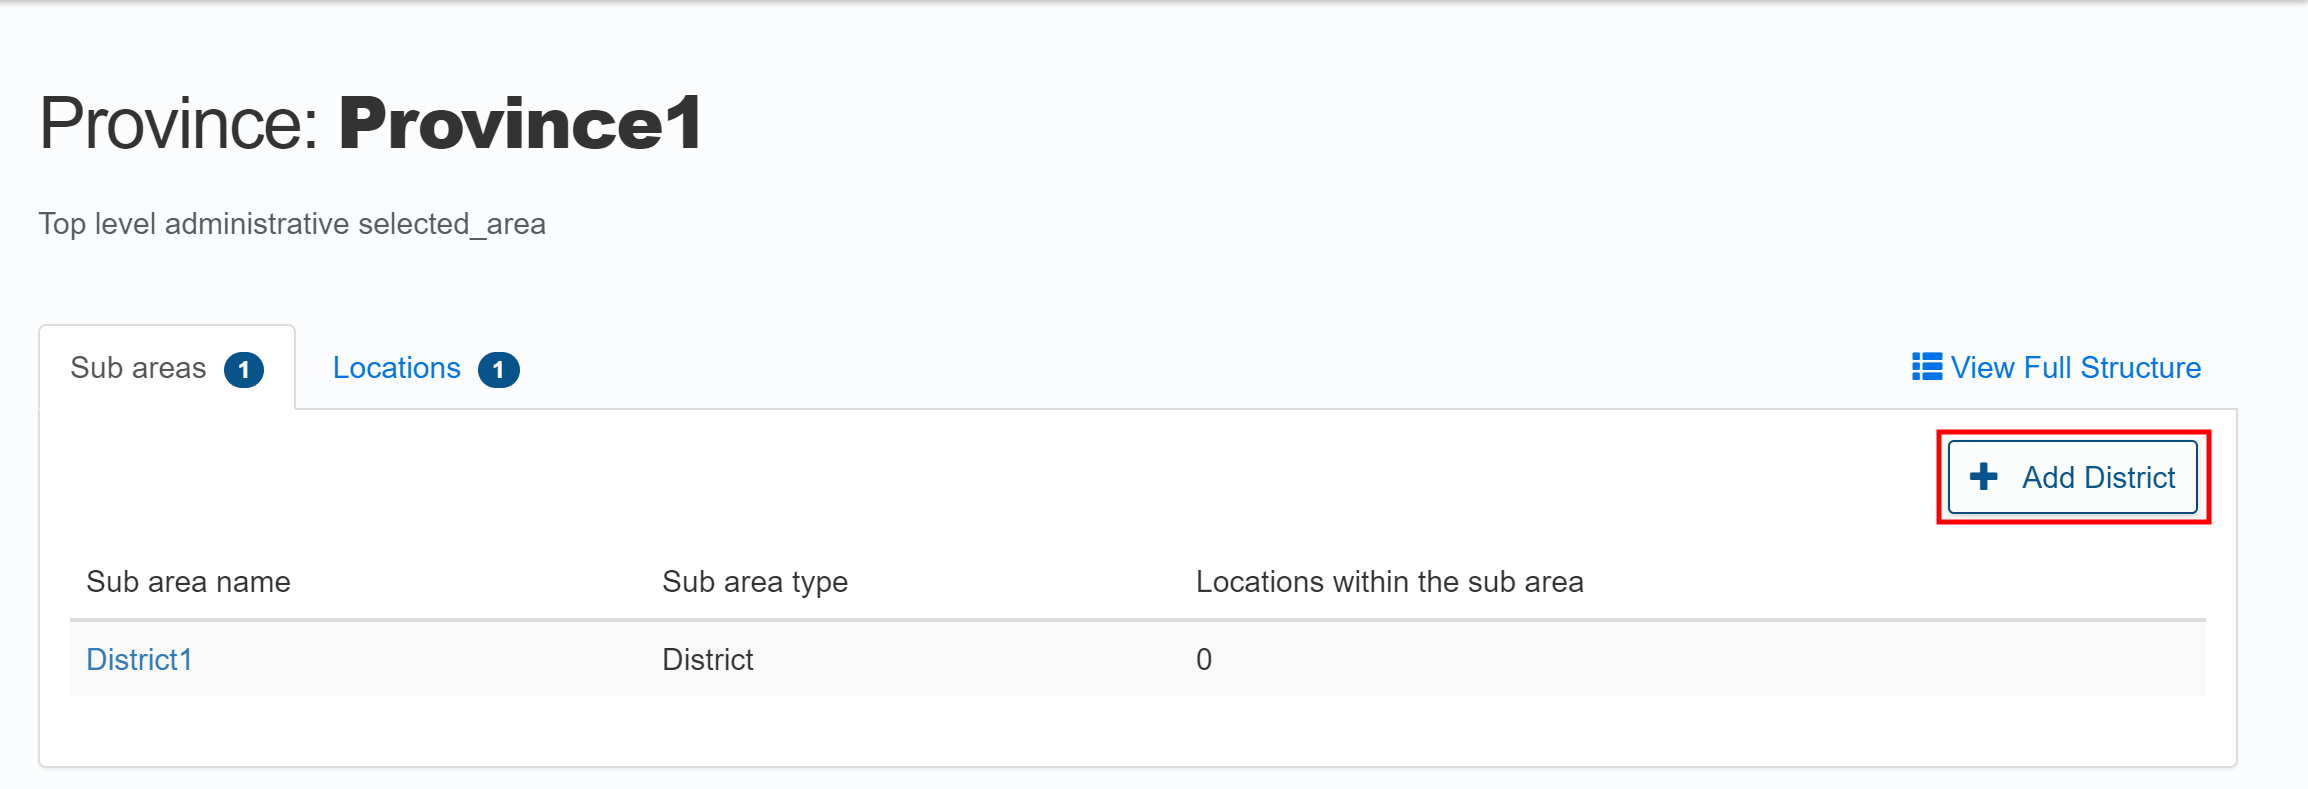Image resolution: width=2308 pixels, height=789 pixels.
Task: Click the Sub area type column header
Action: coord(755,582)
